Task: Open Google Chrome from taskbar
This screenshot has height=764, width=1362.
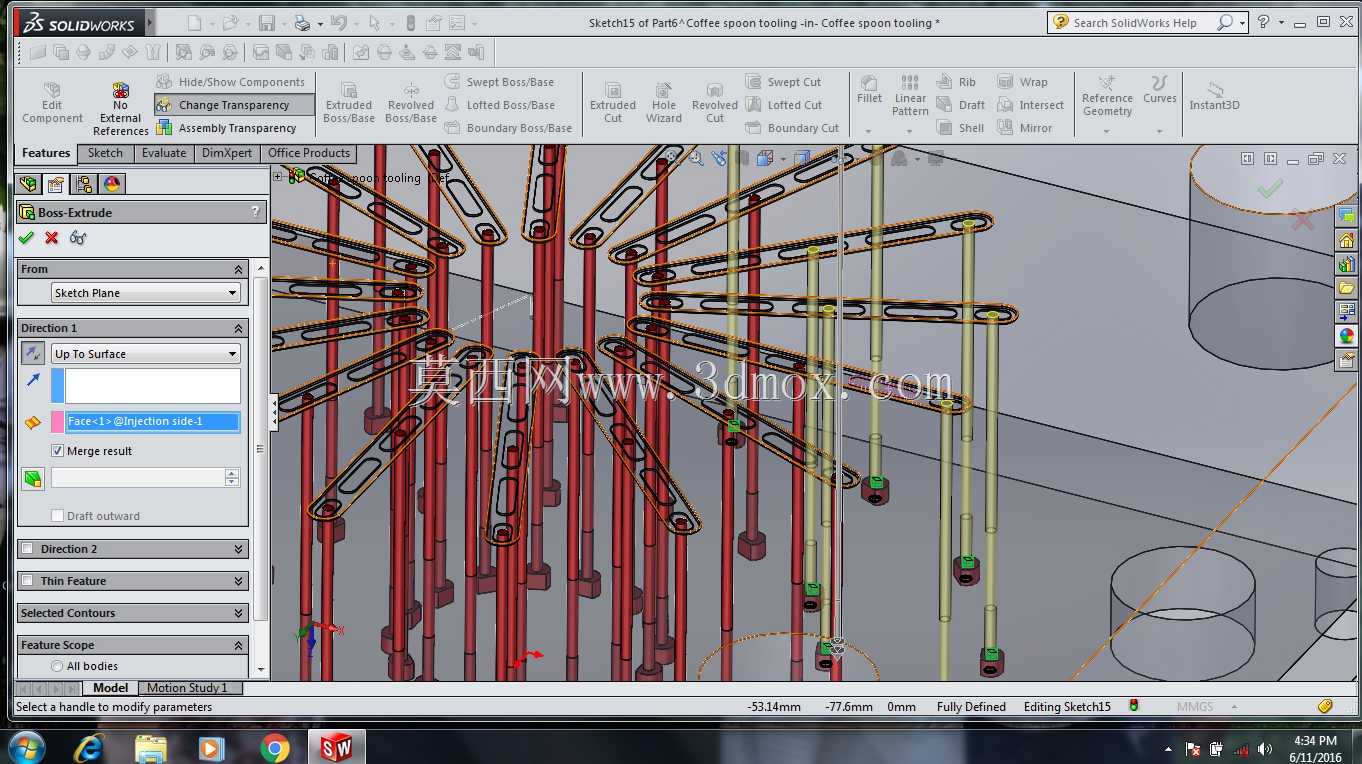Action: (274, 747)
